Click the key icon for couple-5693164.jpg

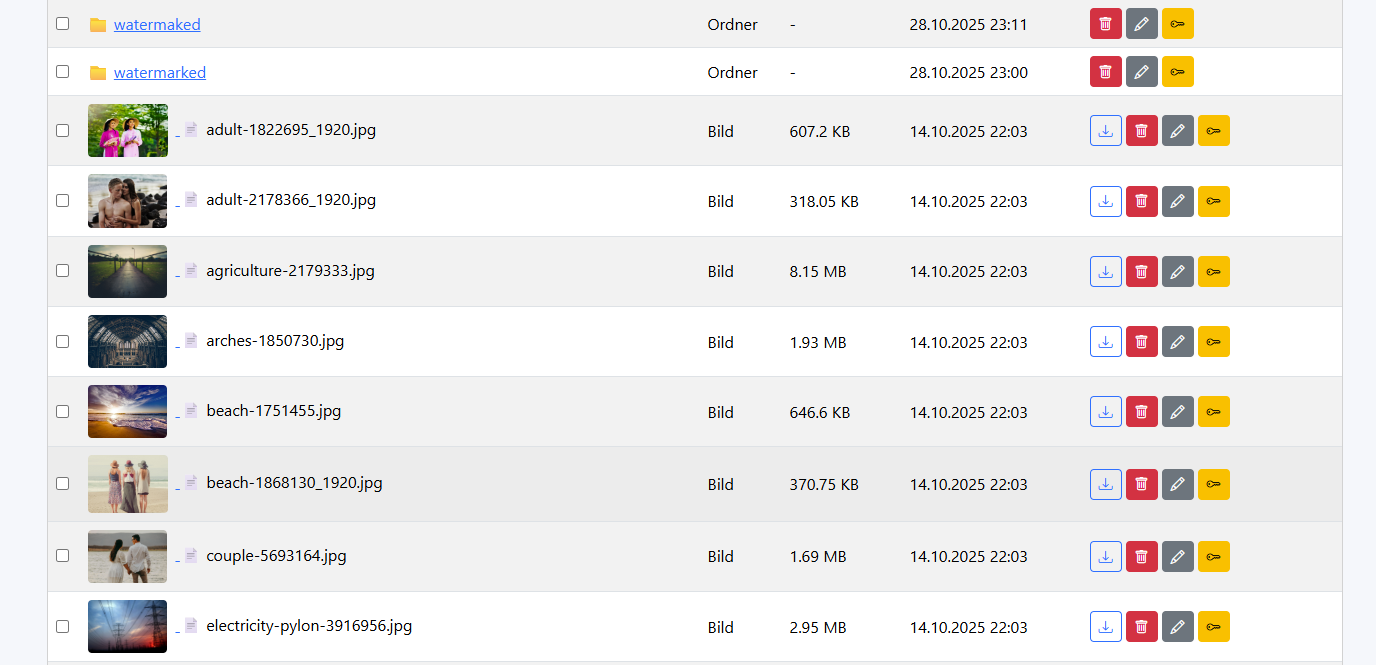[x=1213, y=556]
